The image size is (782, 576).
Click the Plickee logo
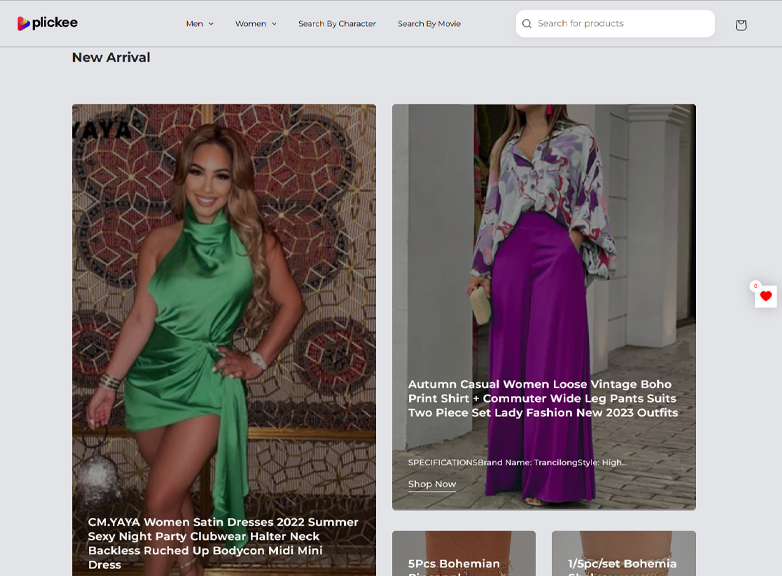(x=47, y=23)
